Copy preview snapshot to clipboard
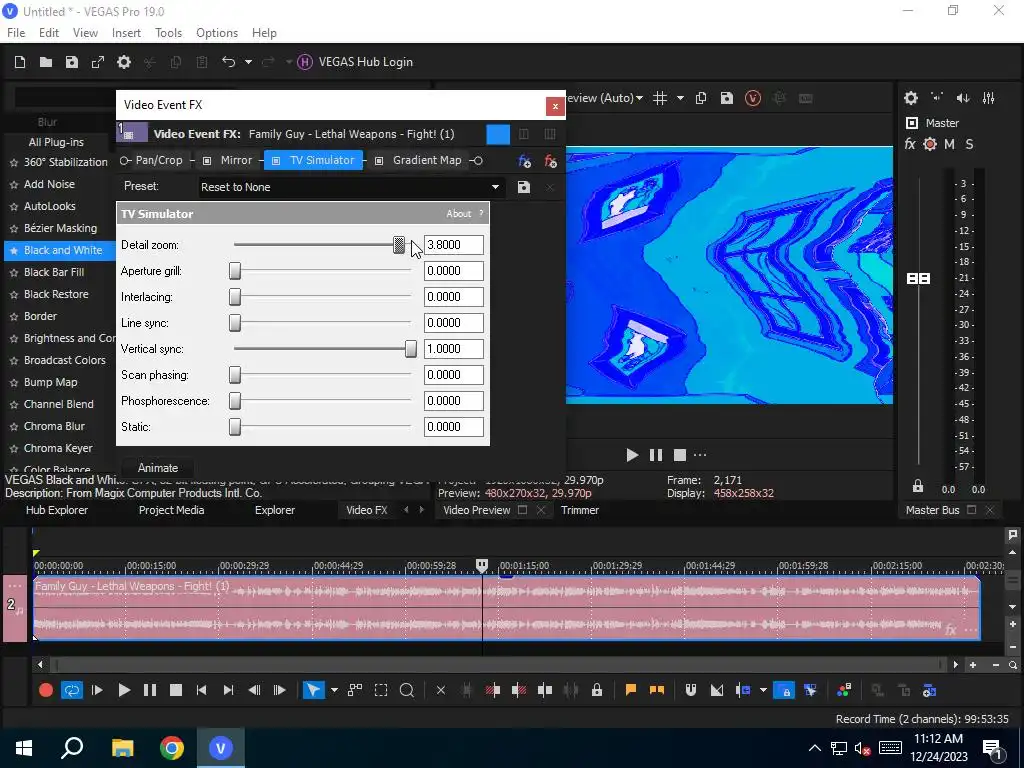 click(701, 98)
